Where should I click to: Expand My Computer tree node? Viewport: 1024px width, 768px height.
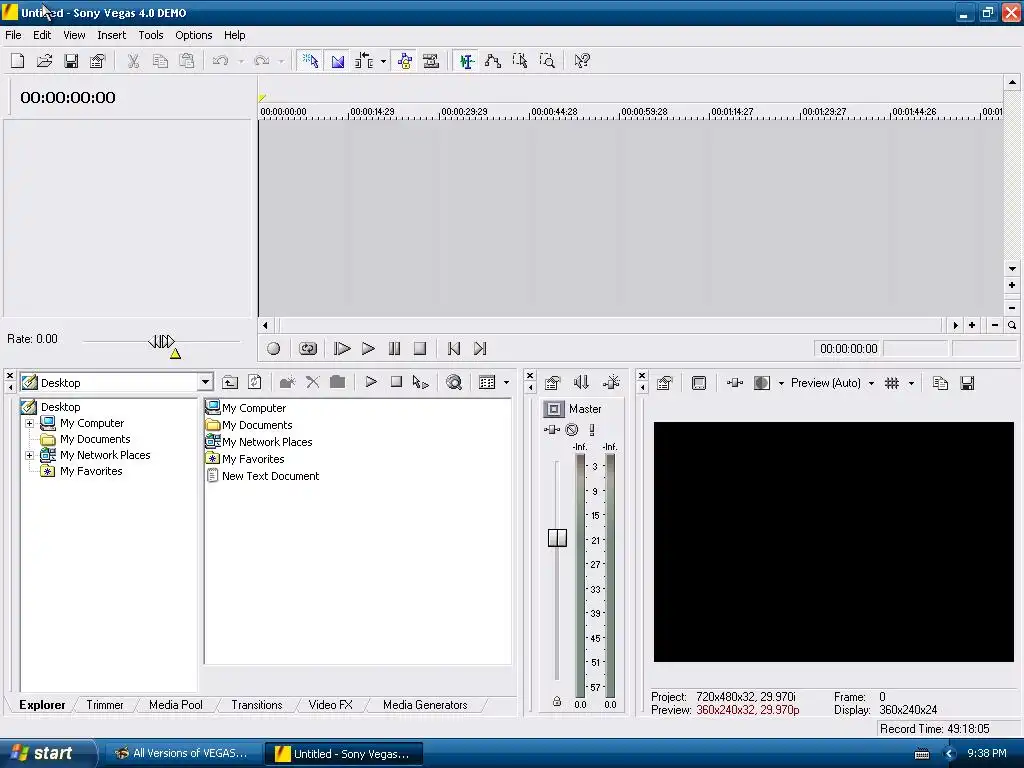click(x=29, y=423)
